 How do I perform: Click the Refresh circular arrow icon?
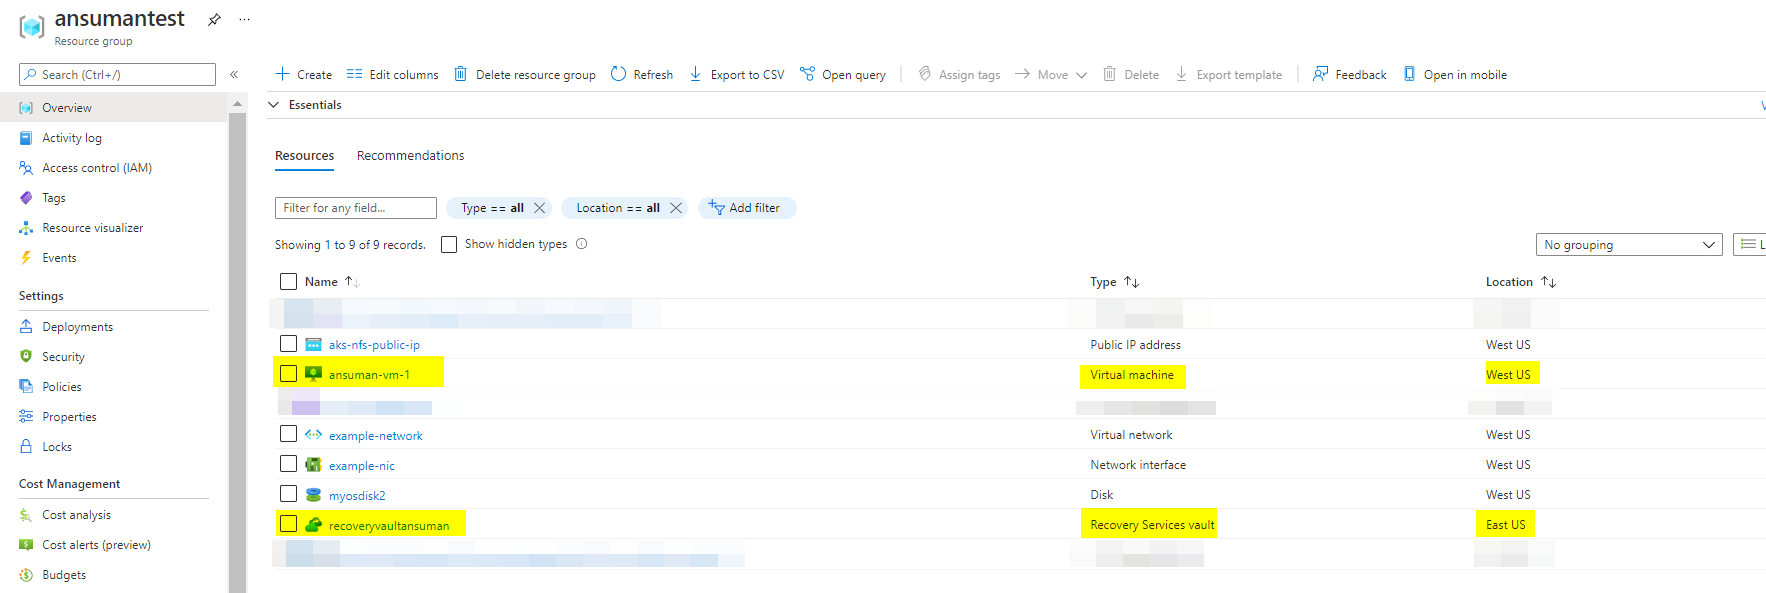click(618, 74)
